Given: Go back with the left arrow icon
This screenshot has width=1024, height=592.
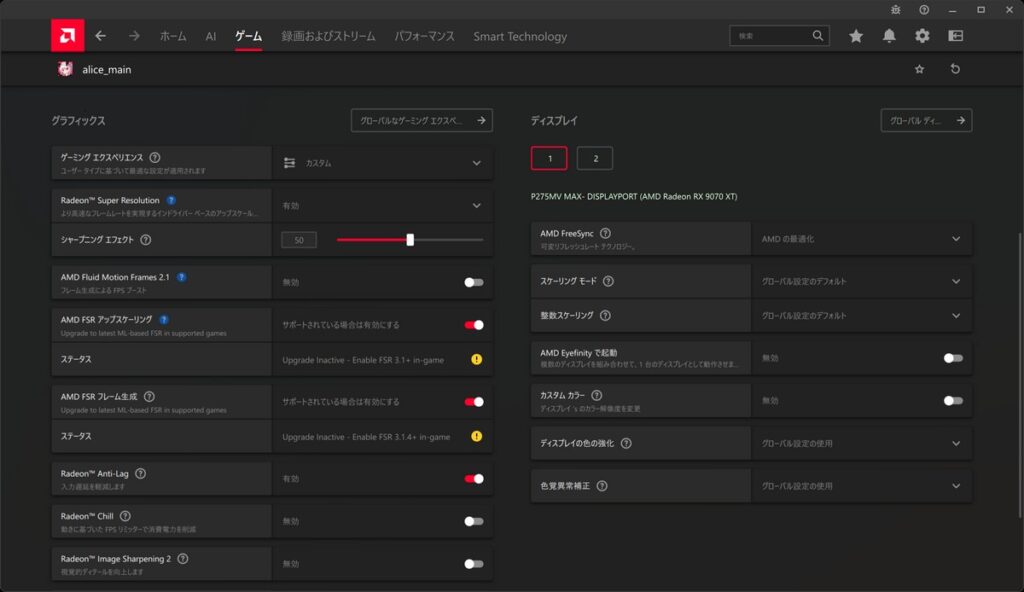Looking at the screenshot, I should (x=100, y=36).
